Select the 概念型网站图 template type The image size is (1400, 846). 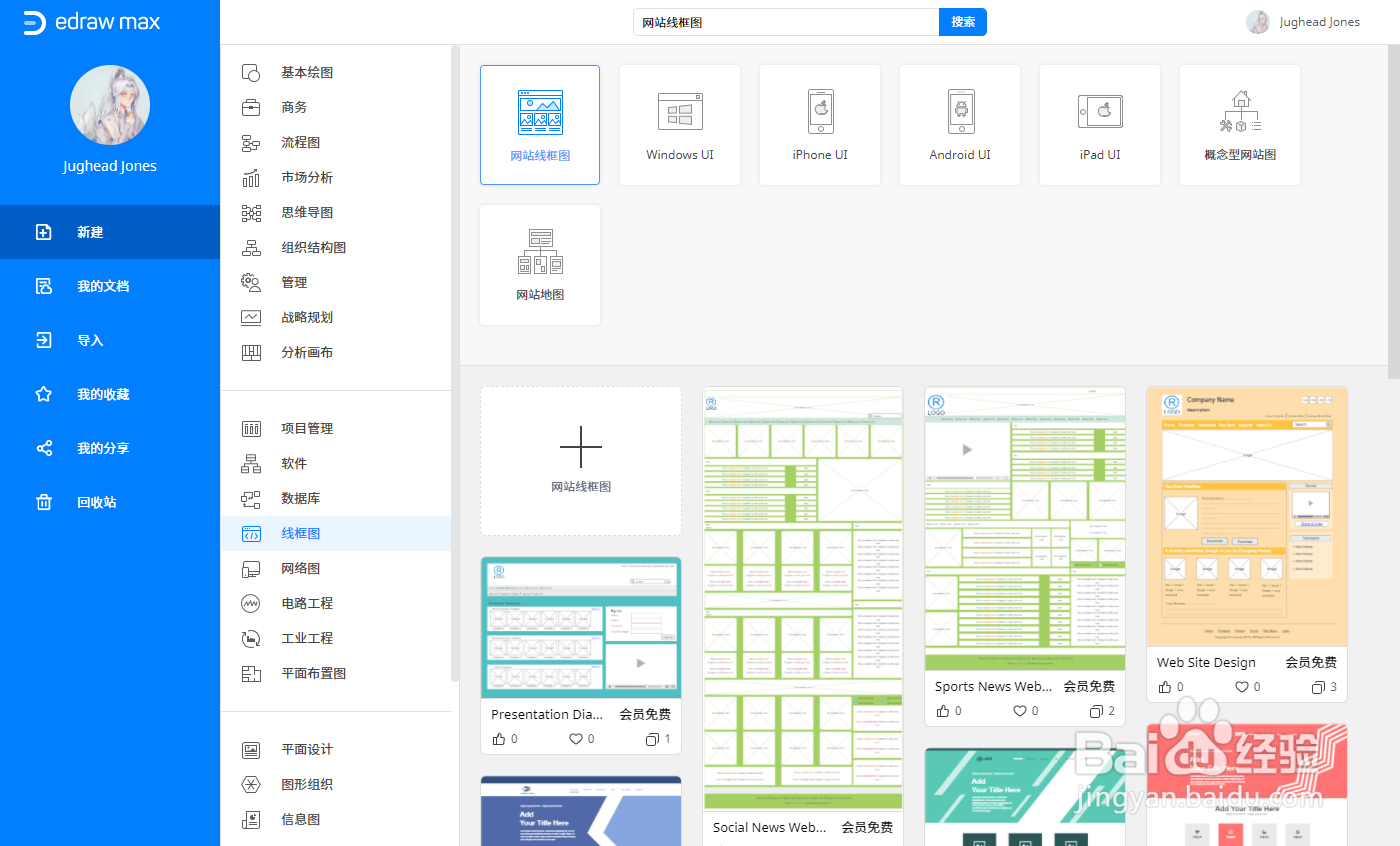(x=1239, y=124)
